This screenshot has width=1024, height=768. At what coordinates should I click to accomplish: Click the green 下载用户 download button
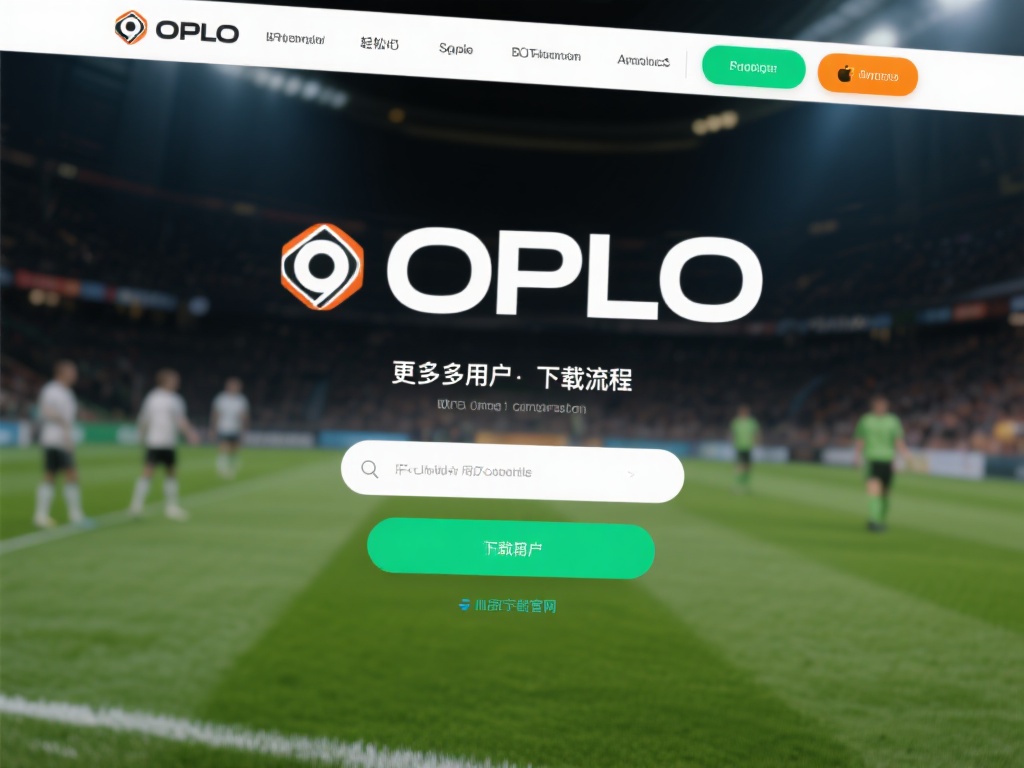tap(511, 548)
